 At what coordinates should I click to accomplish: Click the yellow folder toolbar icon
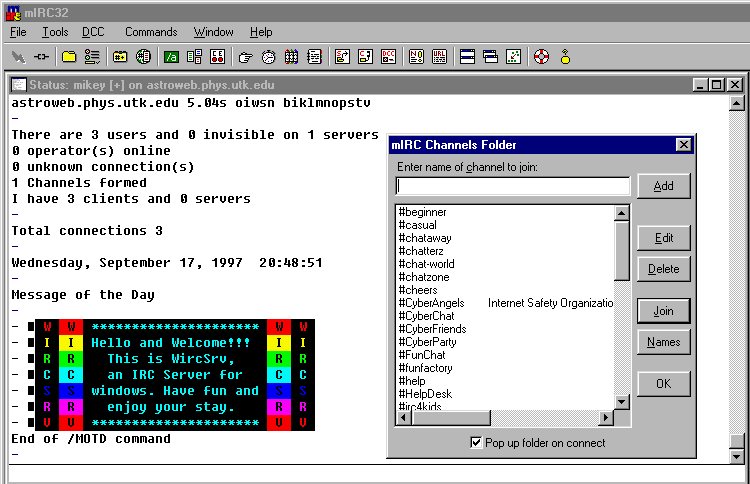[x=69, y=57]
